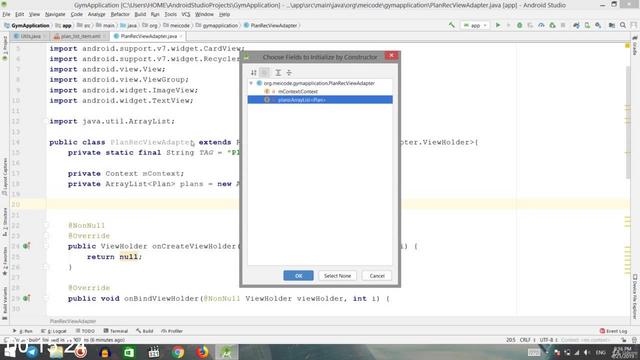Open the Profiler tool window tab
This screenshot has width=640, height=360.
tap(172, 331)
